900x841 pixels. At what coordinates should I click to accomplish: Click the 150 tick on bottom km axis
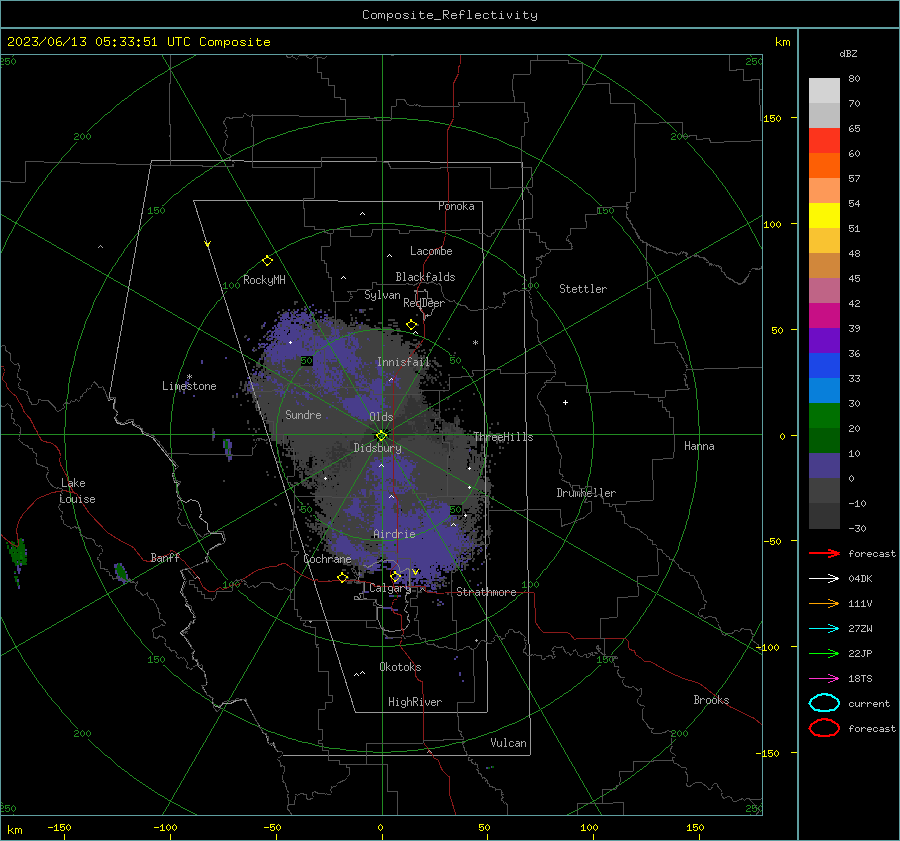pyautogui.click(x=695, y=827)
